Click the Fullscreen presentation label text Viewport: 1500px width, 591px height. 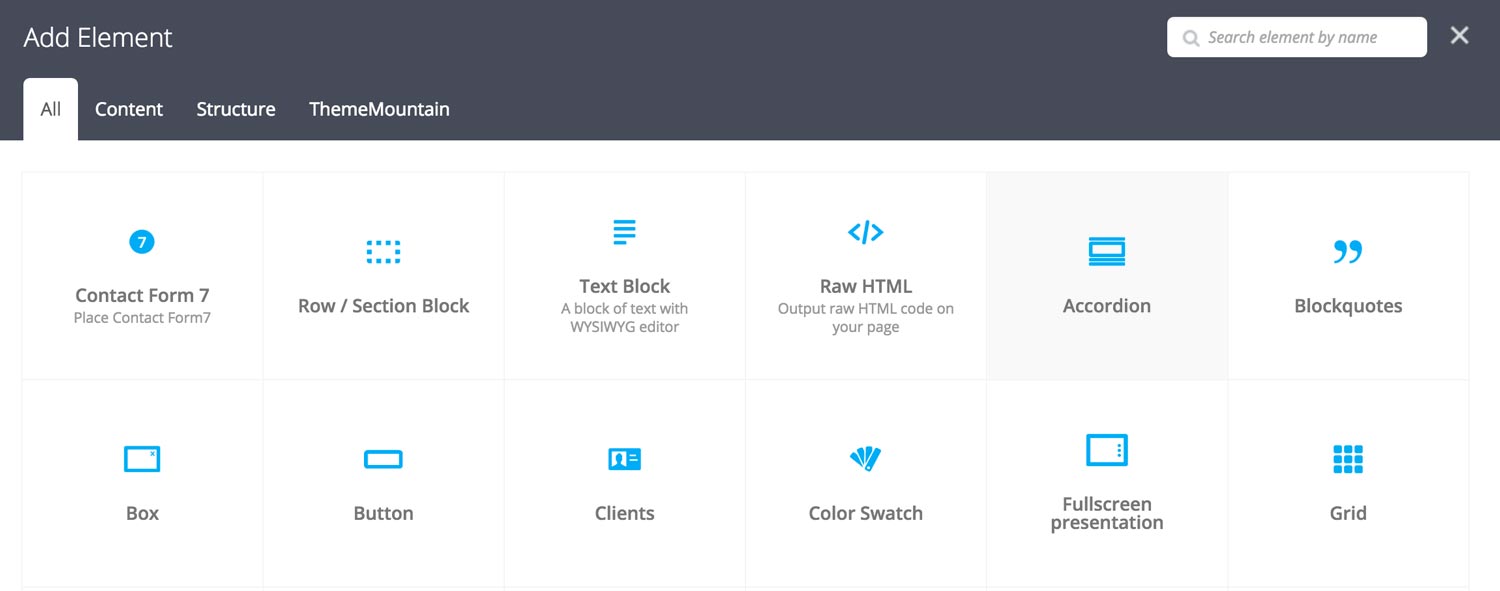pos(1107,513)
